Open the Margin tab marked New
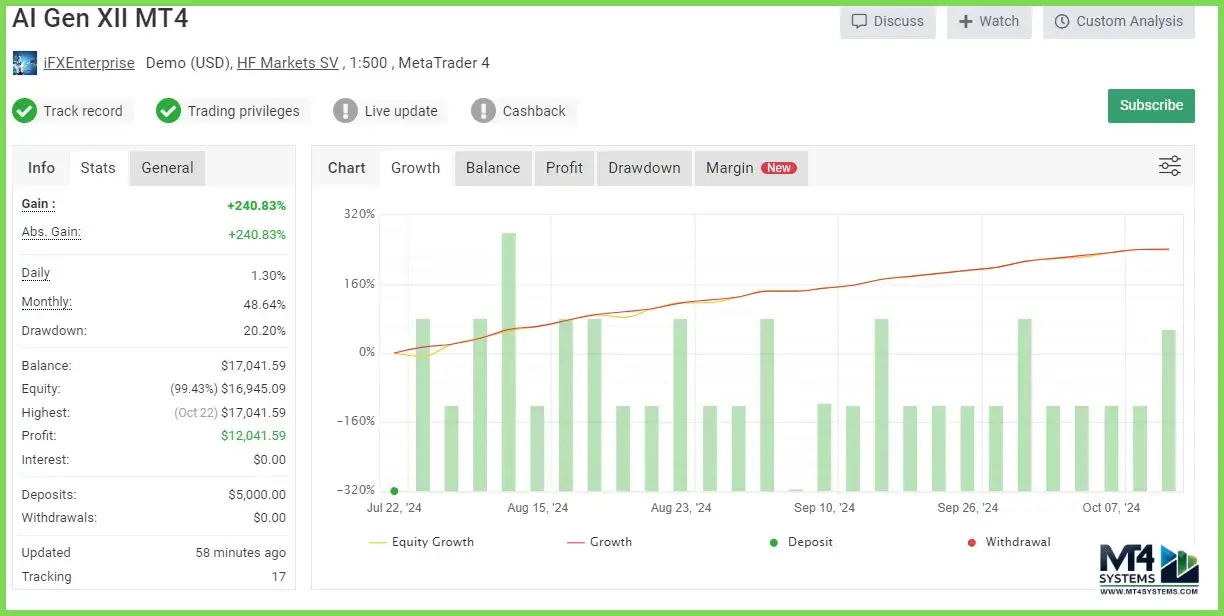The width and height of the screenshot is (1224, 616). pos(751,168)
